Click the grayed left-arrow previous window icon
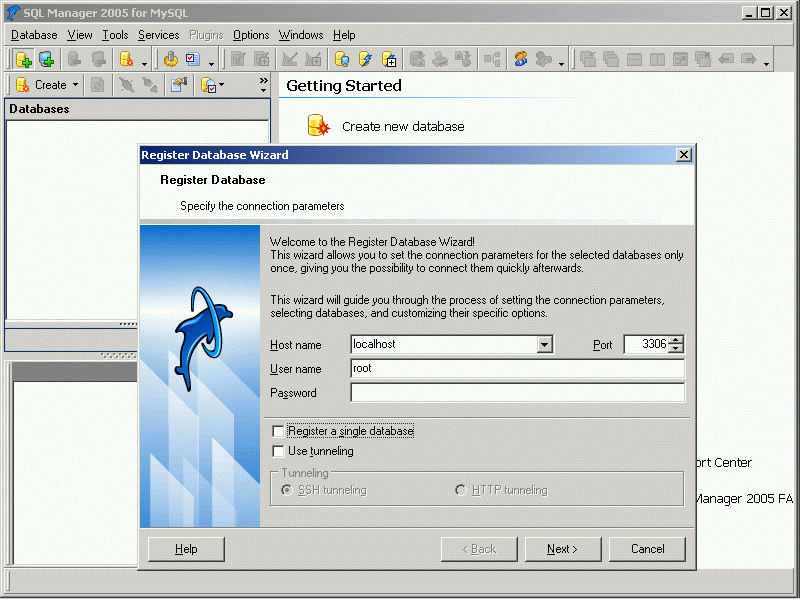Viewport: 800px width, 600px height. (726, 59)
